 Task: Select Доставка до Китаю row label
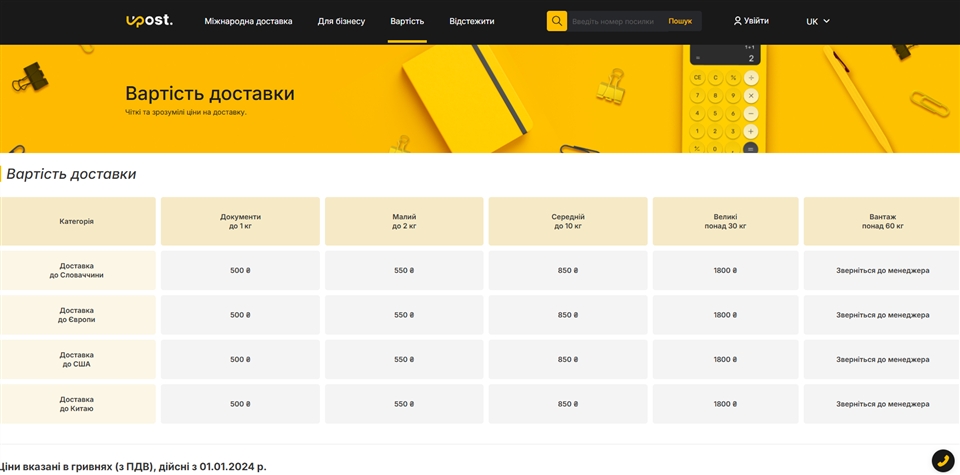point(77,404)
